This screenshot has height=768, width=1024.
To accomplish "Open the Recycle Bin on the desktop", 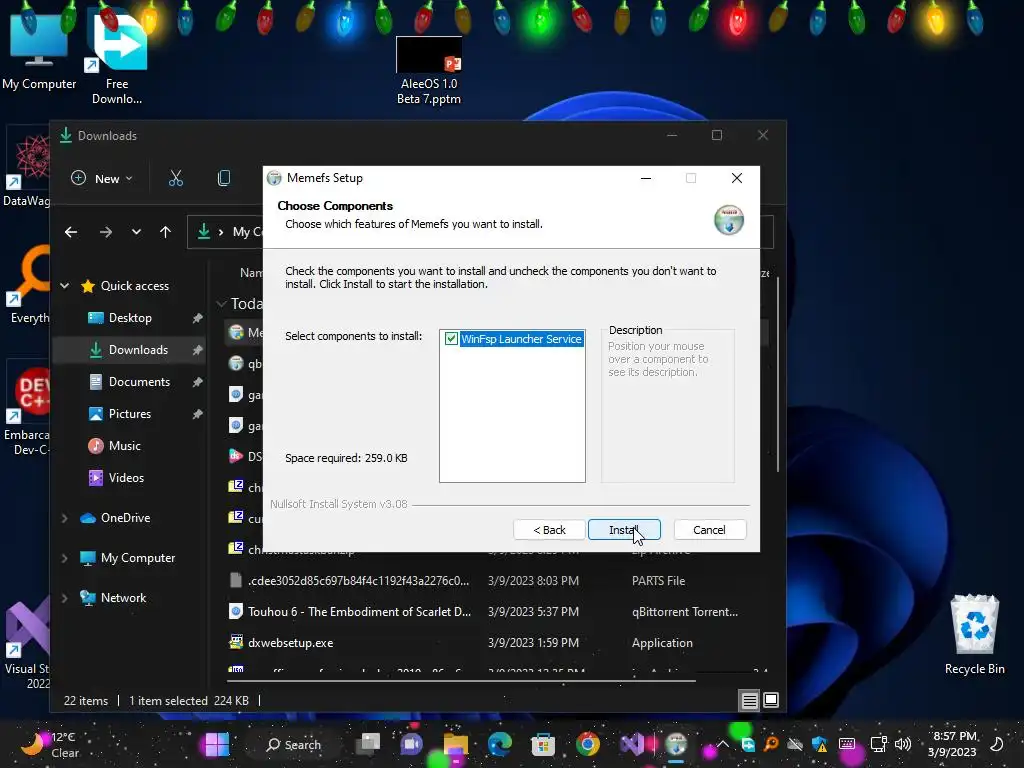I will 974,635.
